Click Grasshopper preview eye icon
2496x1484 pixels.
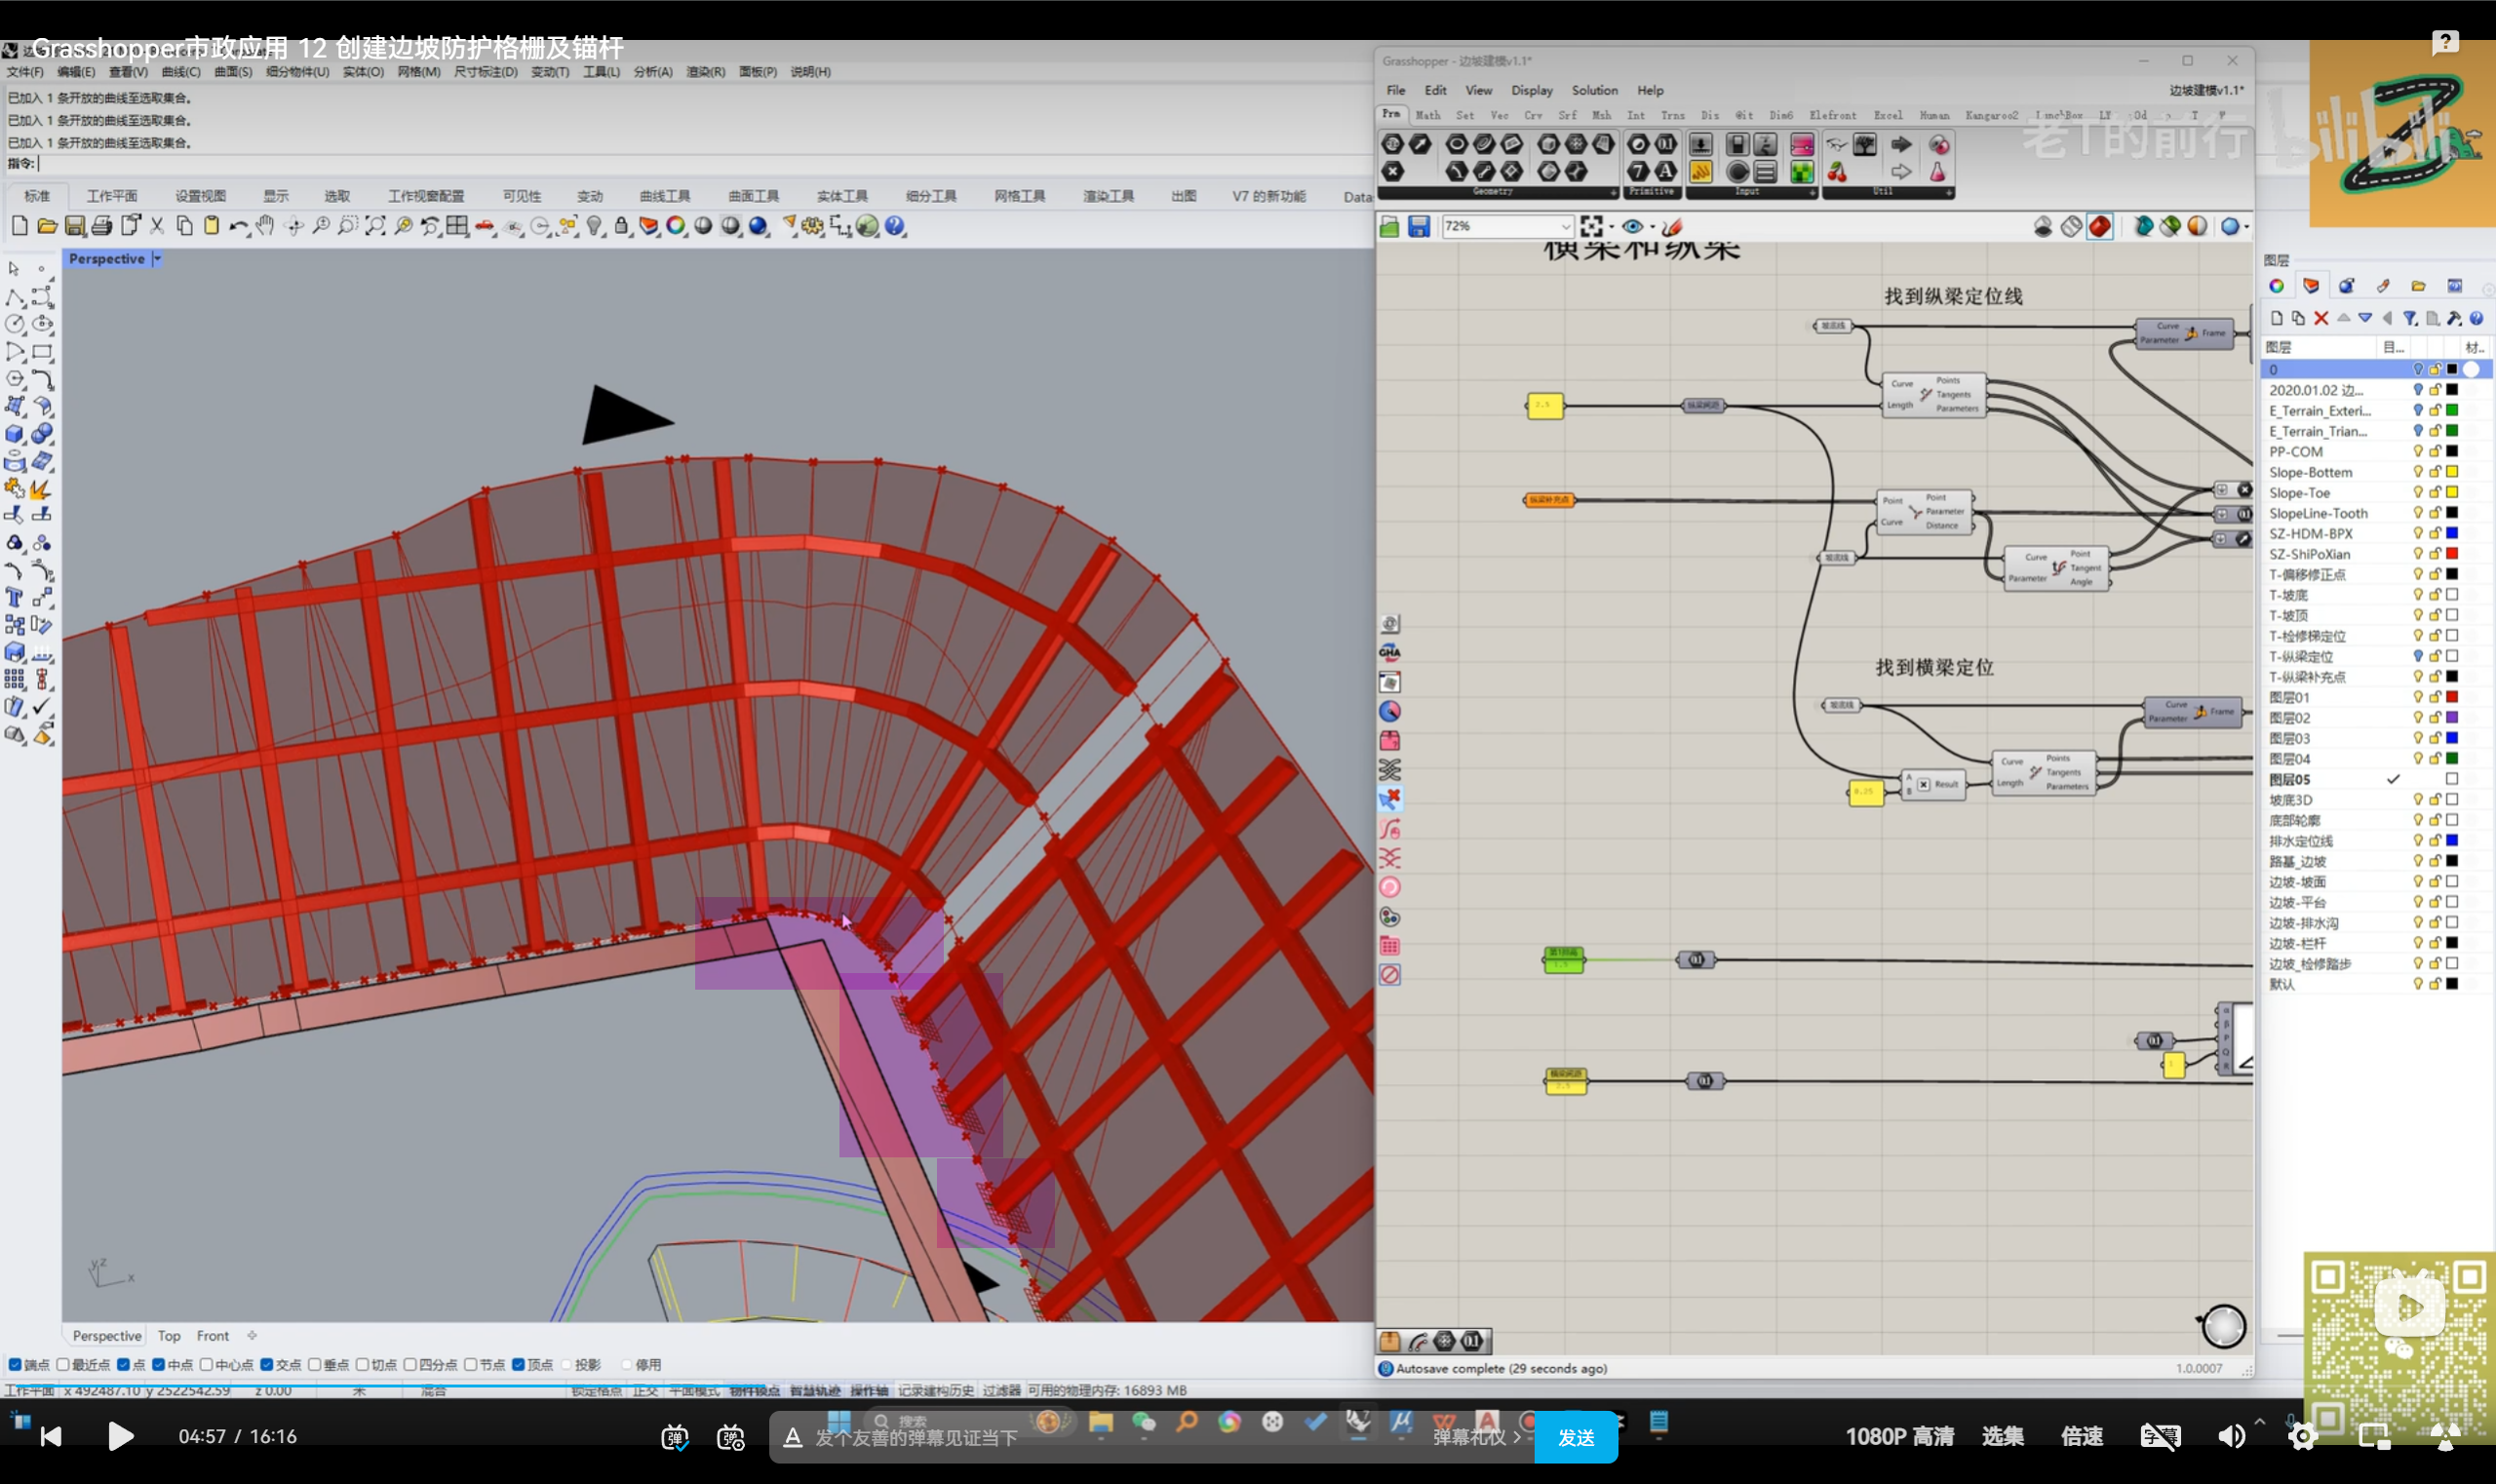1632,227
